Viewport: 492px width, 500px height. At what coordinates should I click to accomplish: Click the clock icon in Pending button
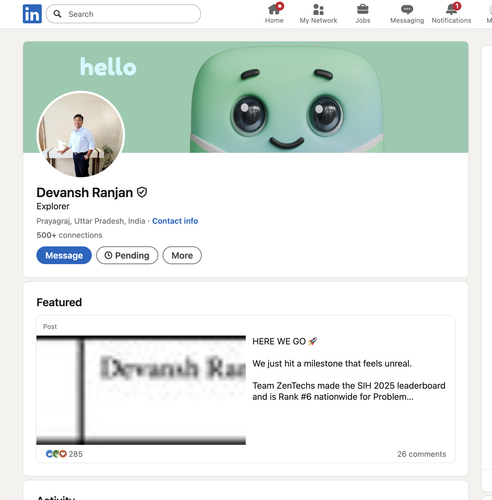click(108, 255)
